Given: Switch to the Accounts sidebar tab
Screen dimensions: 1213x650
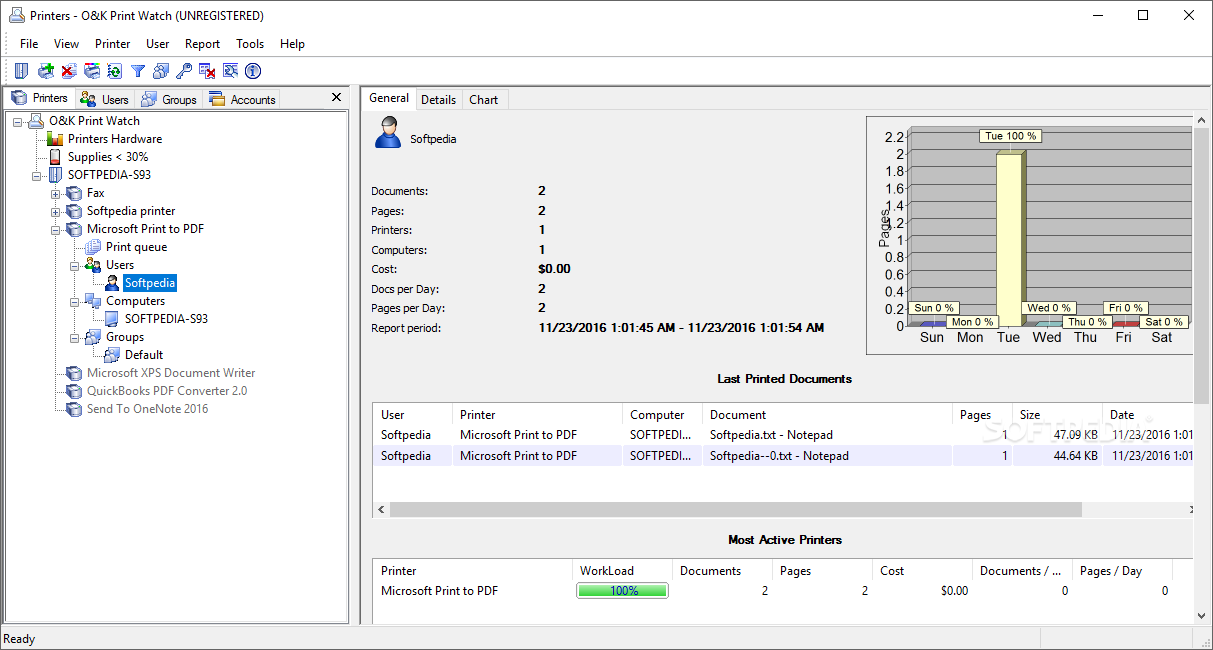Looking at the screenshot, I should point(242,99).
